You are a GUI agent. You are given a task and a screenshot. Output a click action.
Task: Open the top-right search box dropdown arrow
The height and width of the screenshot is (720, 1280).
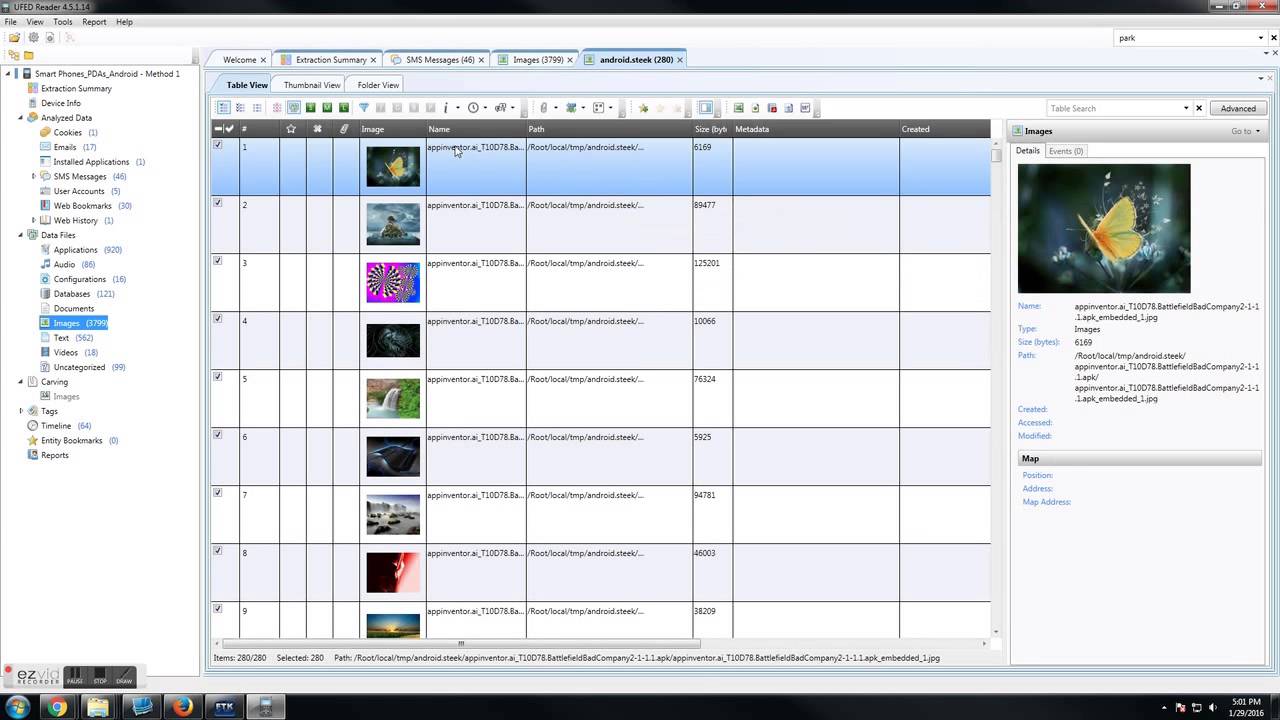click(x=1260, y=38)
